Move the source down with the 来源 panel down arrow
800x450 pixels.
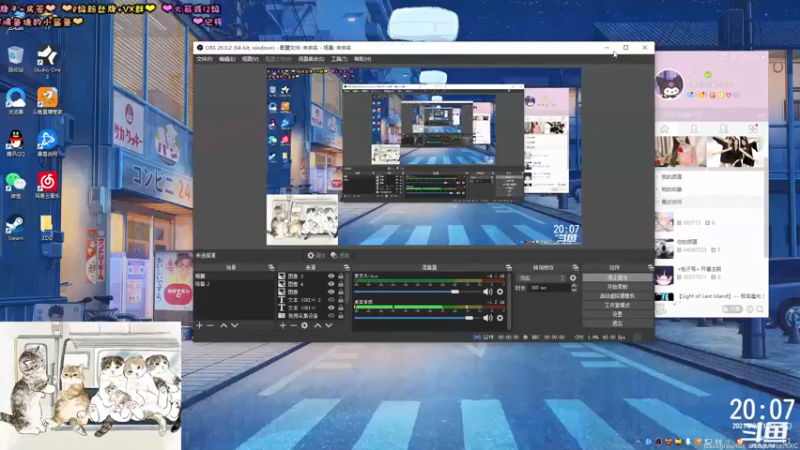tap(329, 326)
